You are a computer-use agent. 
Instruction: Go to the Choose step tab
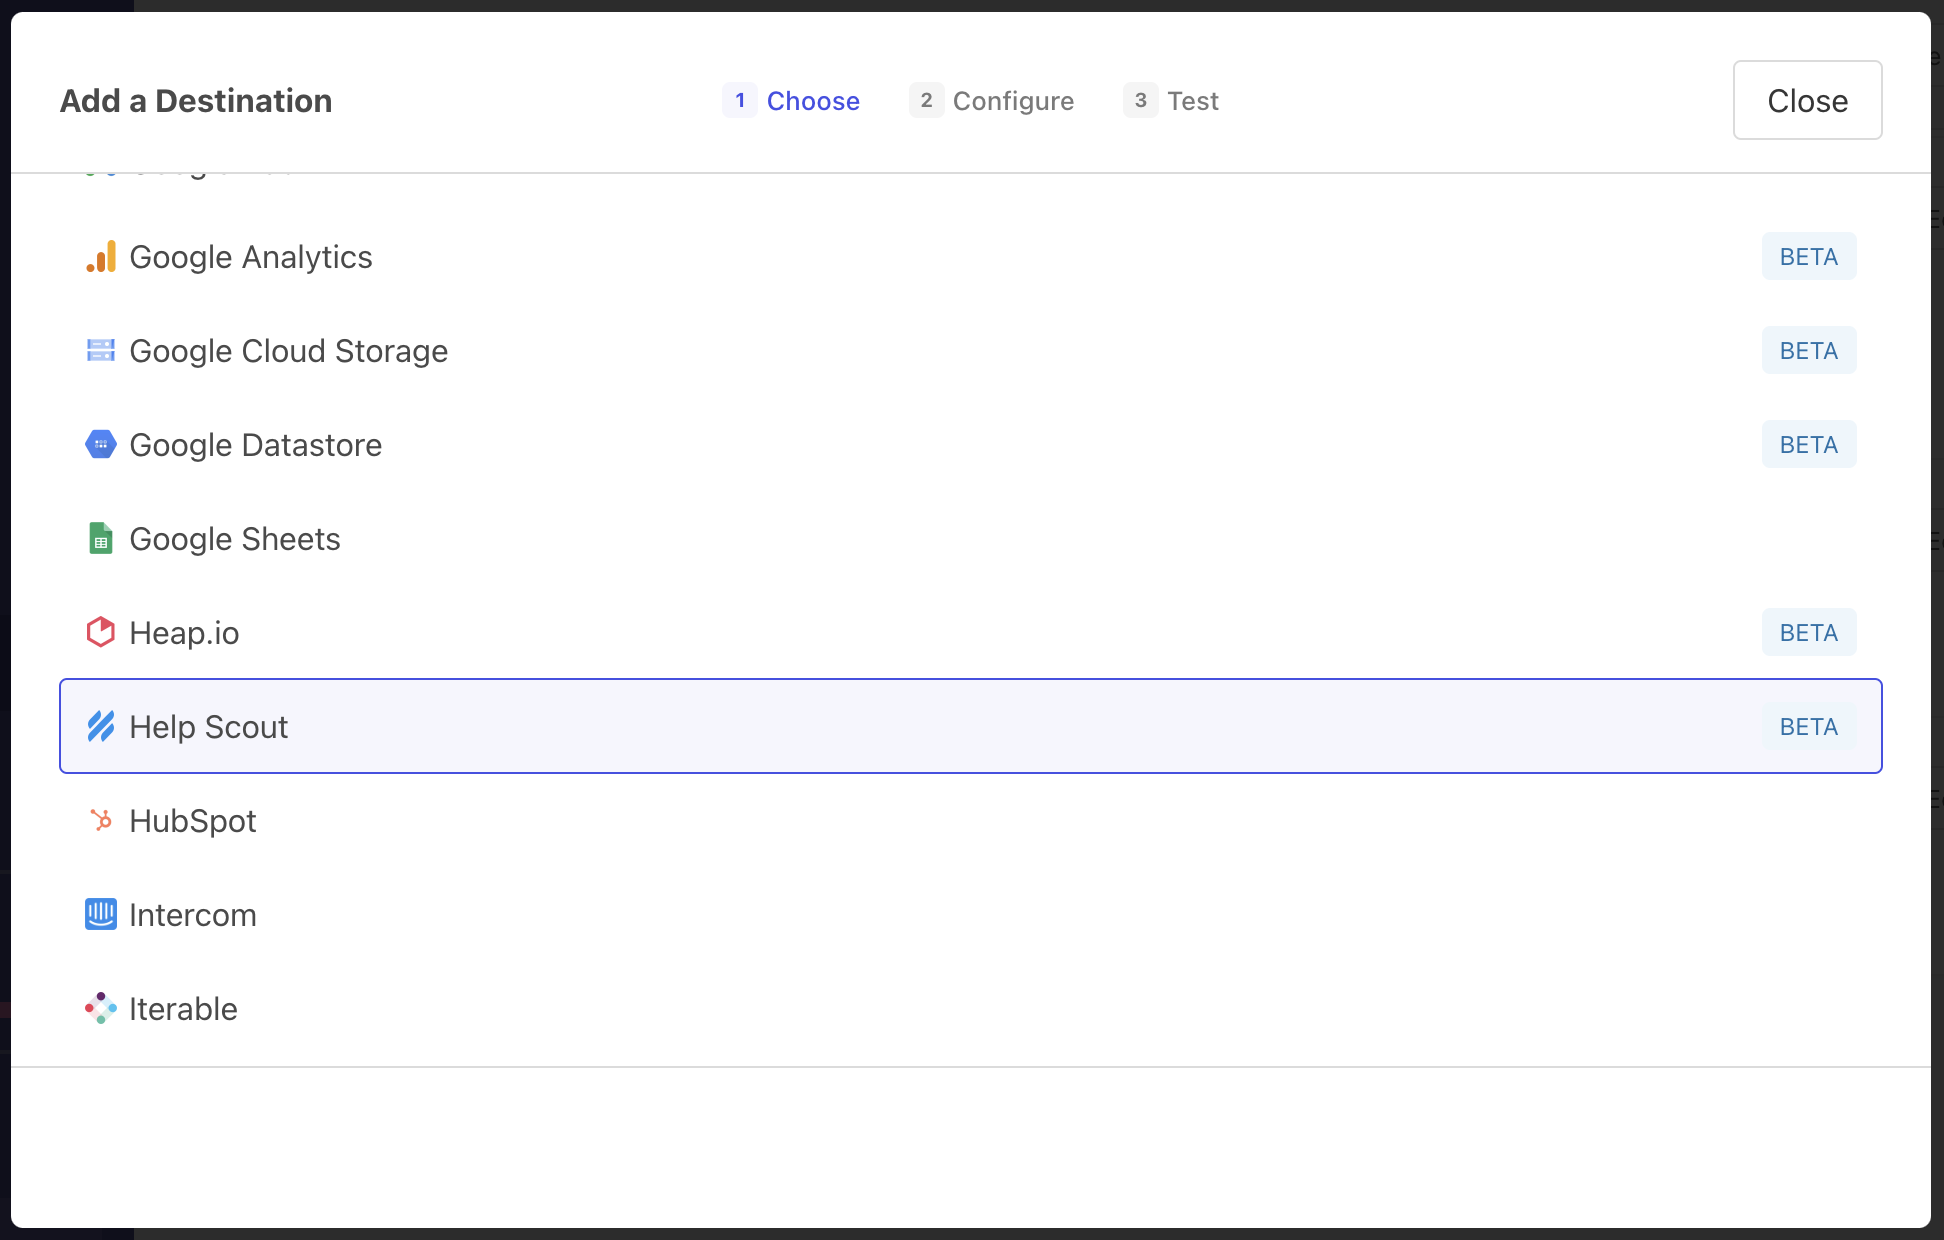[x=791, y=101]
